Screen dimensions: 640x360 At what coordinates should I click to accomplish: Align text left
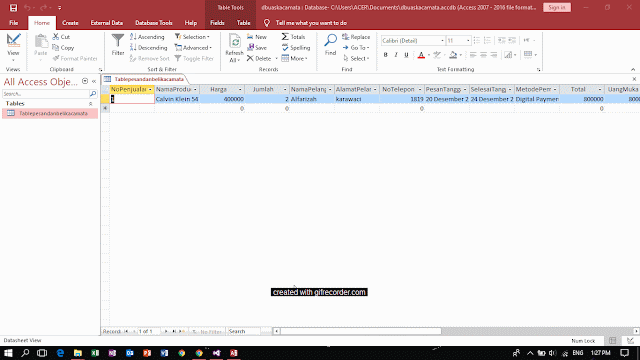click(473, 55)
